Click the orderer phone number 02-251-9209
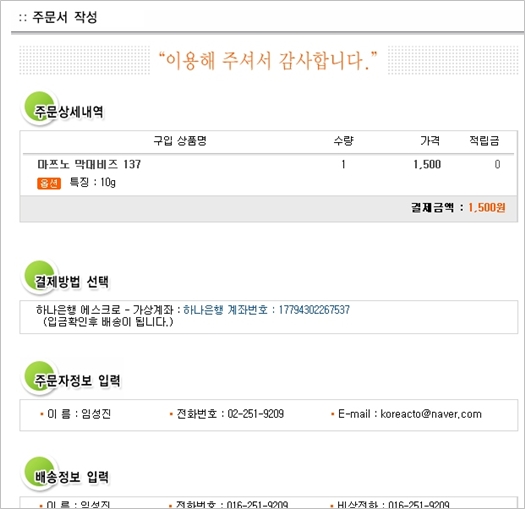The image size is (525, 509). [256, 414]
